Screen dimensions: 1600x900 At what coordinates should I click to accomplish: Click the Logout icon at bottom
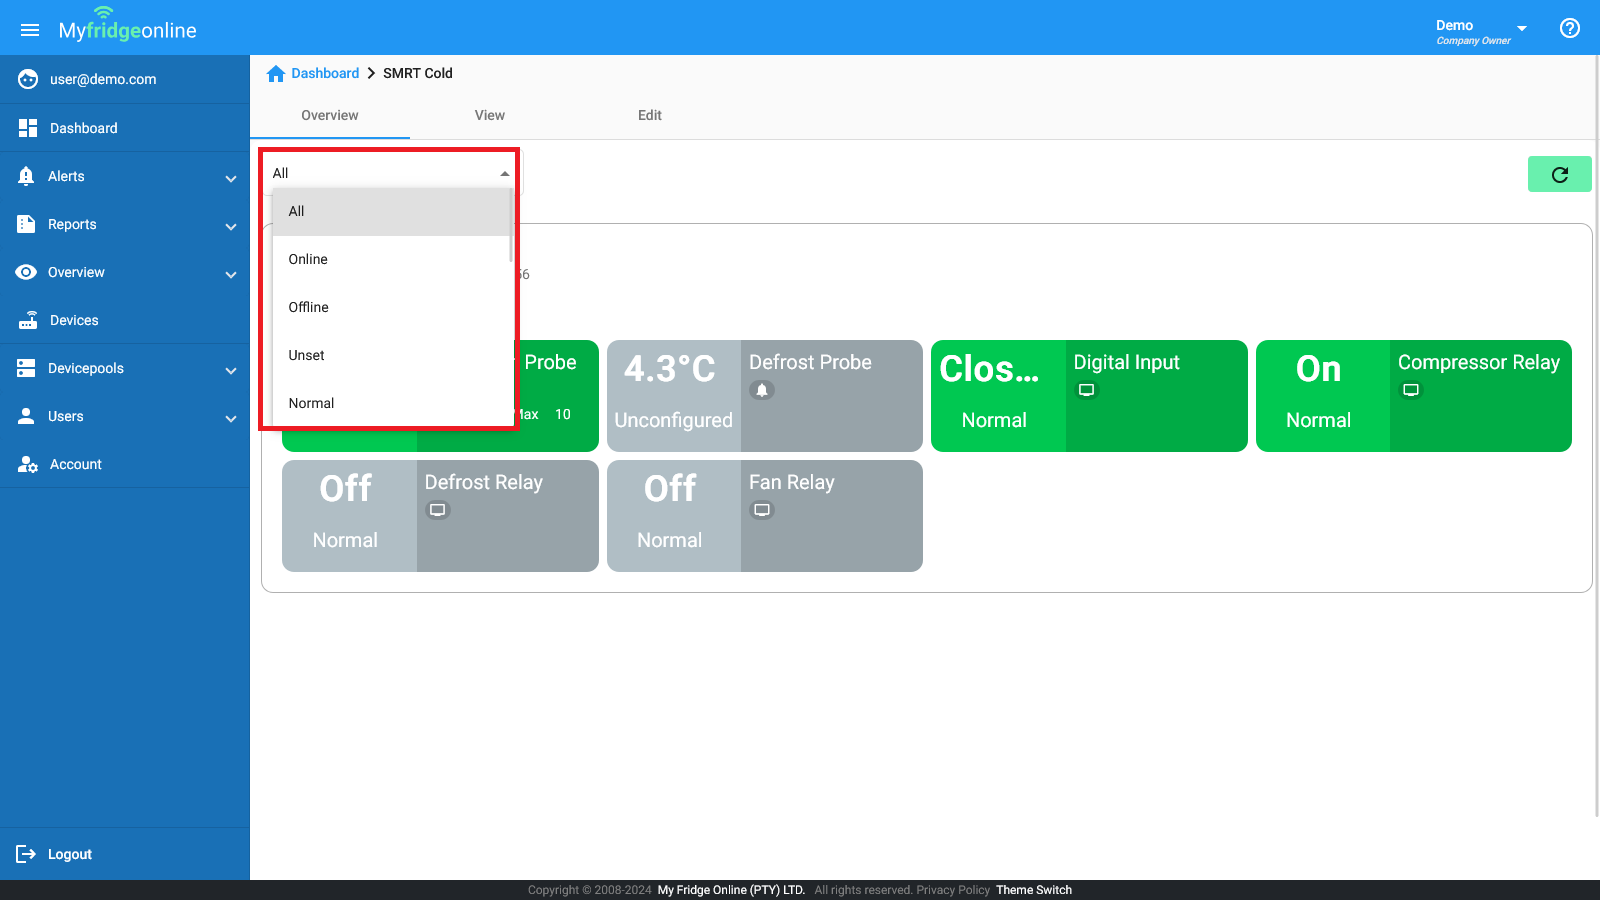coord(27,853)
